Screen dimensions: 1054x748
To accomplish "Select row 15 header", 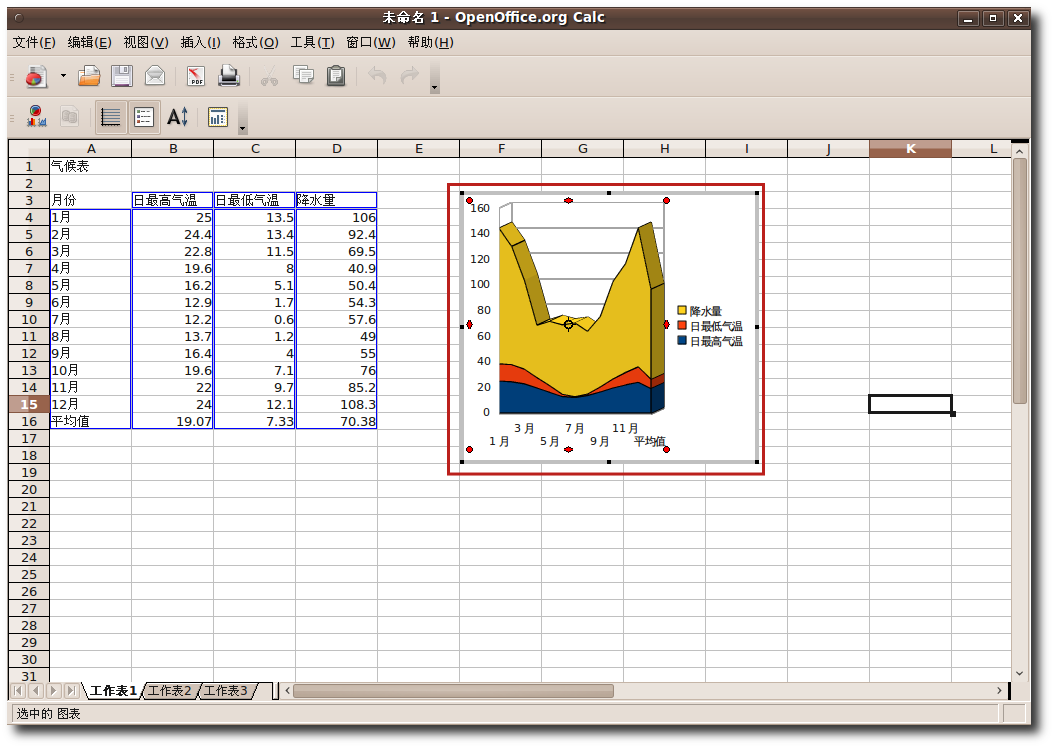I will [29, 404].
